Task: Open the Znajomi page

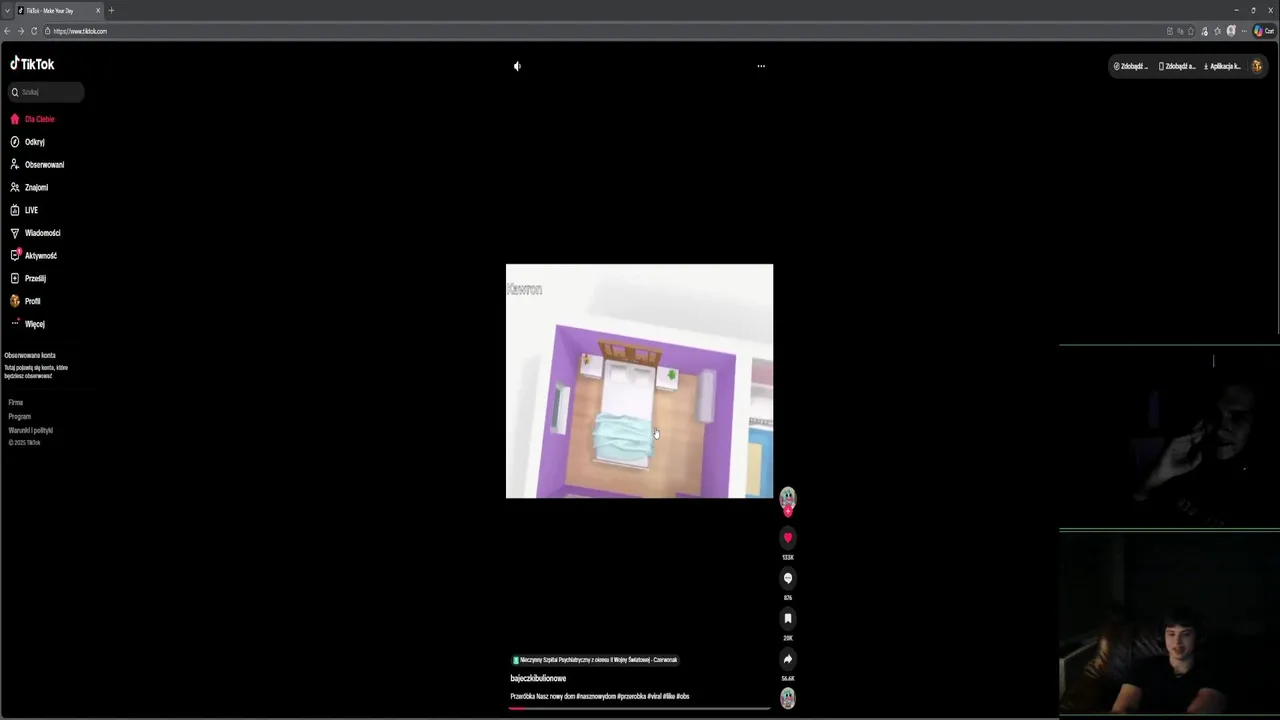Action: (x=29, y=187)
